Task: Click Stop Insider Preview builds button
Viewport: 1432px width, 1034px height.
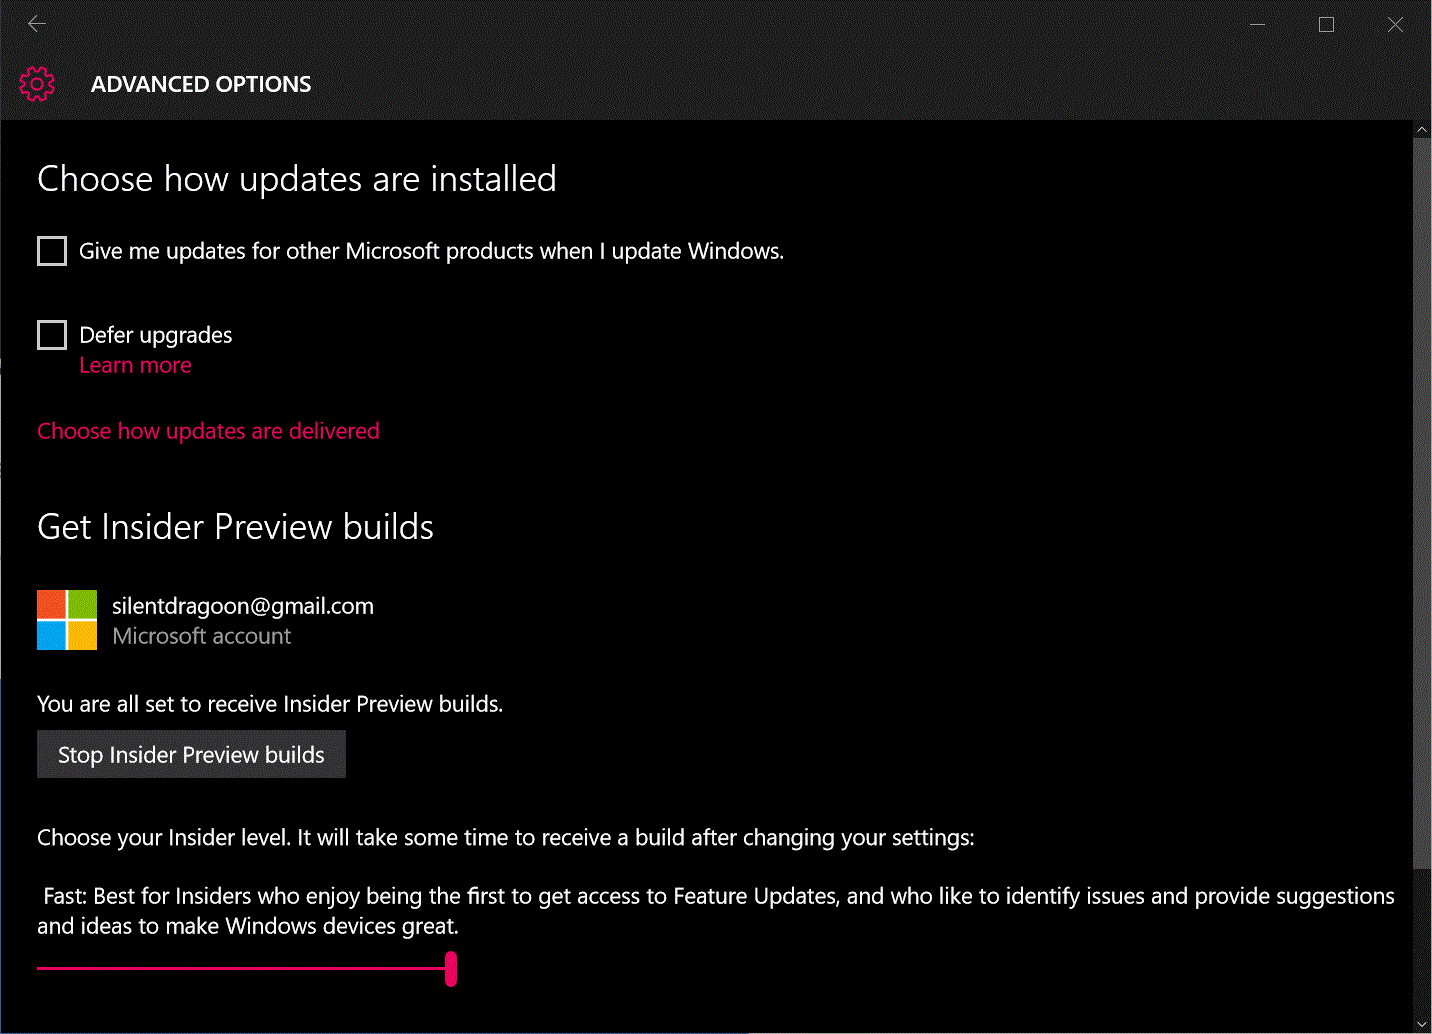Action: pyautogui.click(x=191, y=754)
